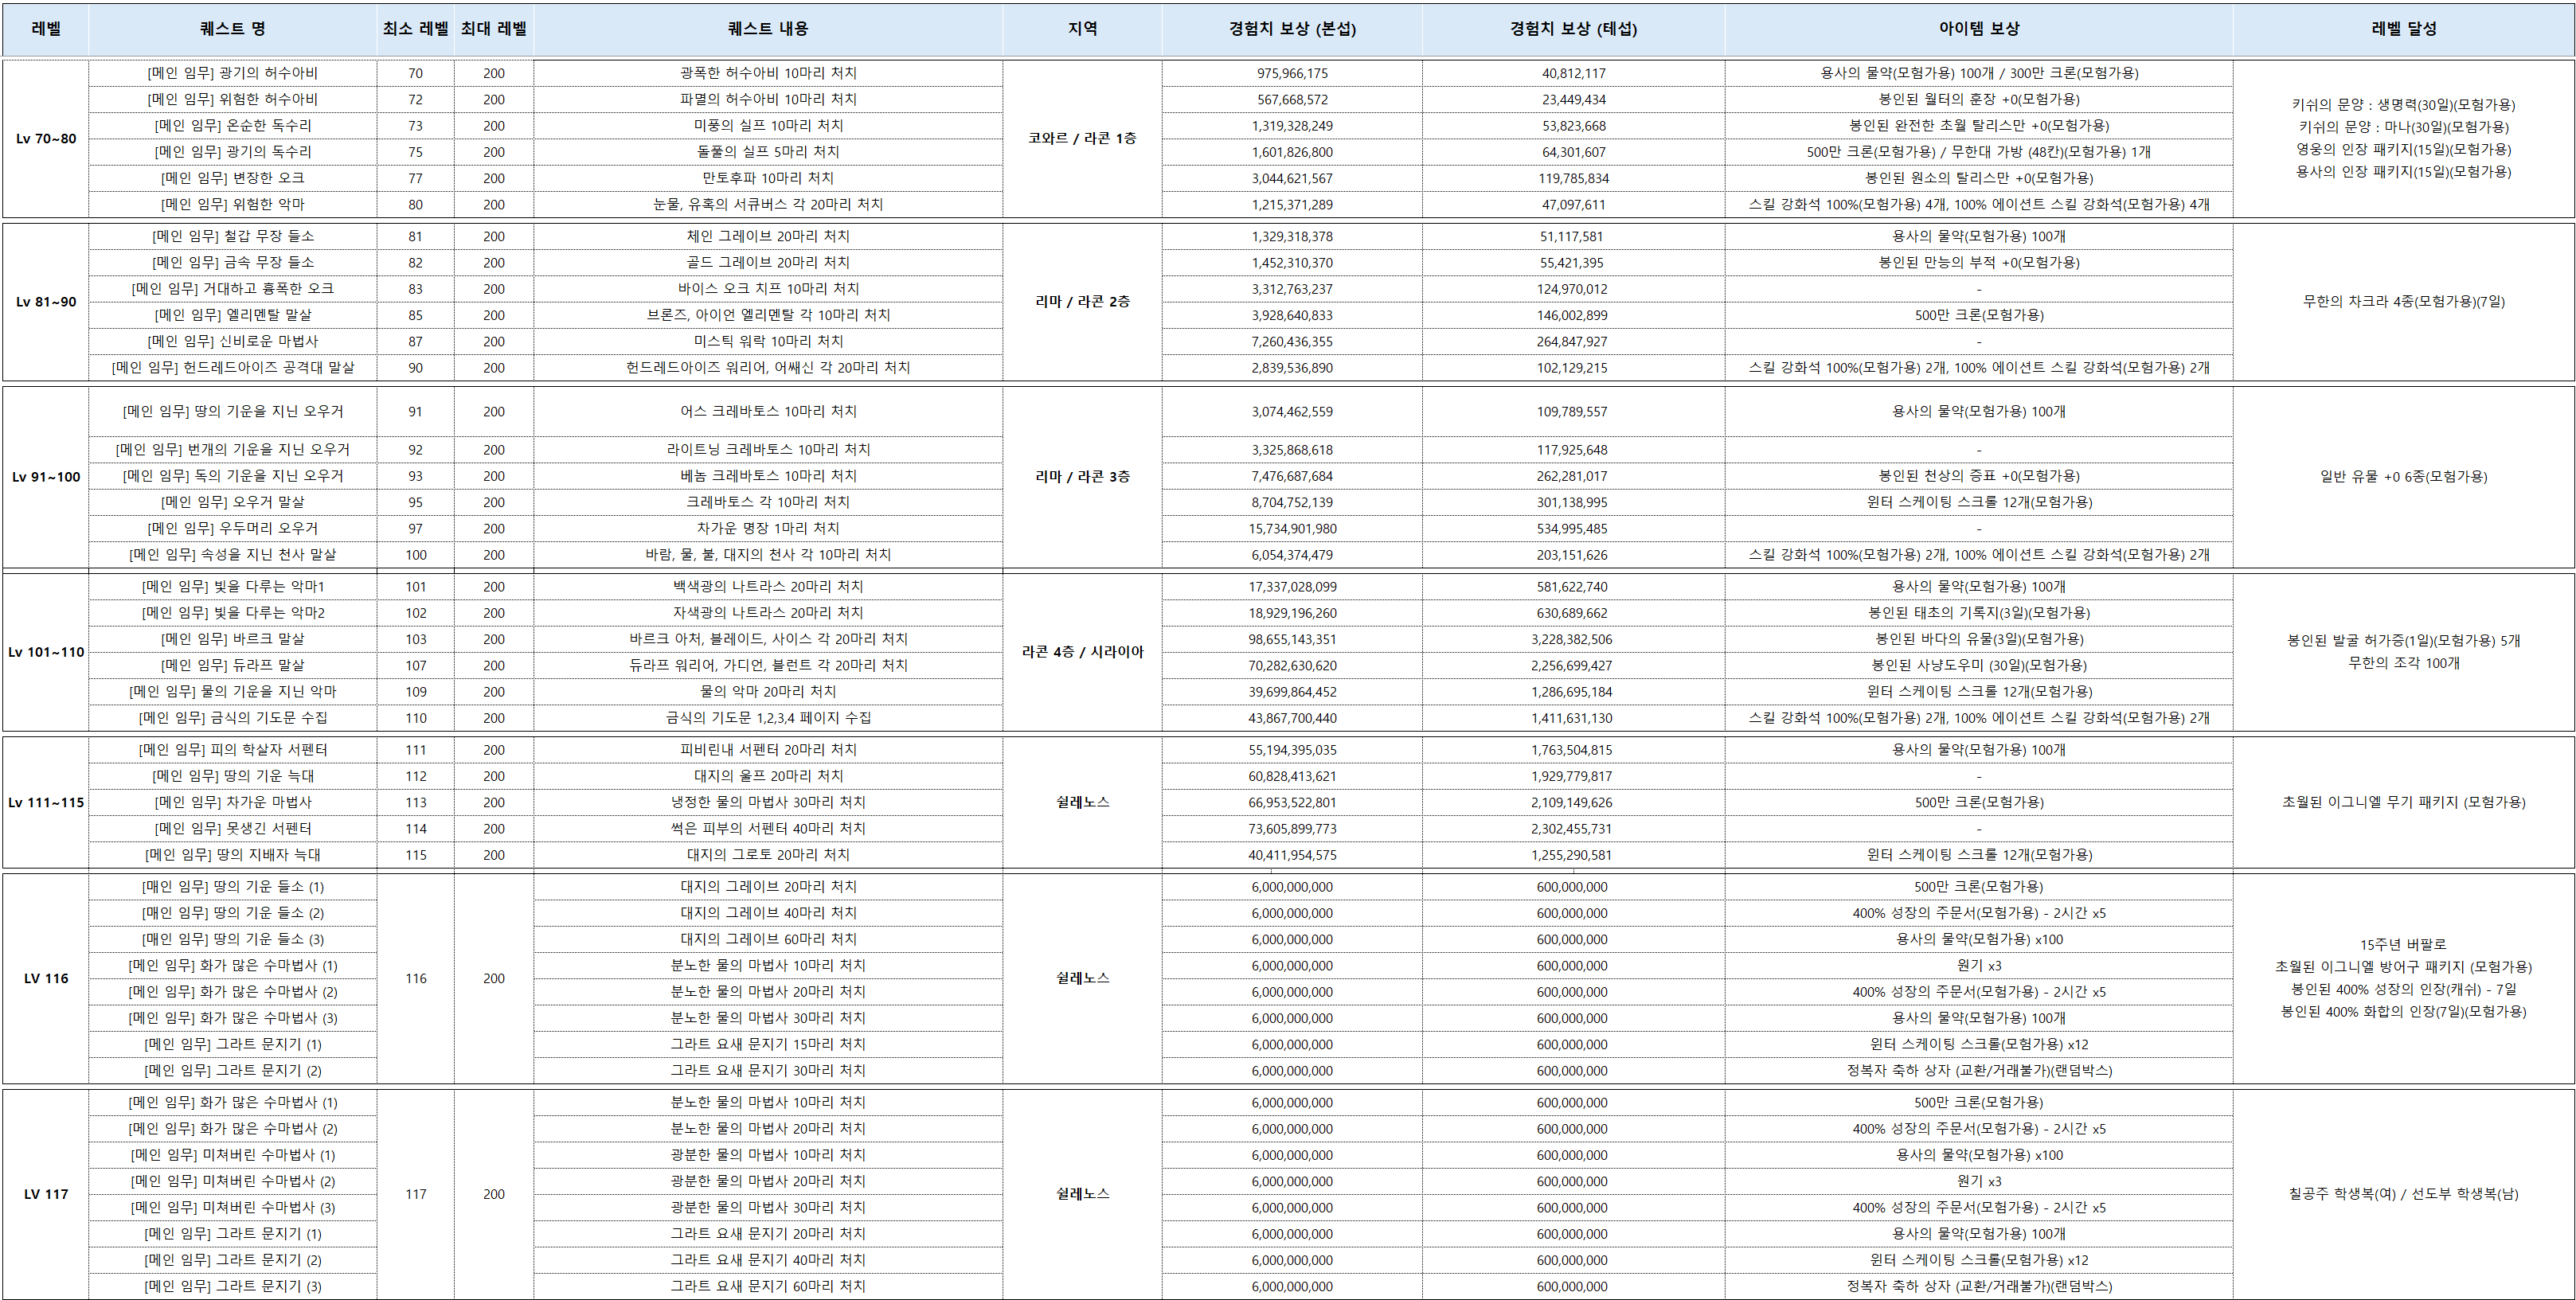Click the '최소 레벨' header cell
2576x1300 pixels.
(415, 29)
